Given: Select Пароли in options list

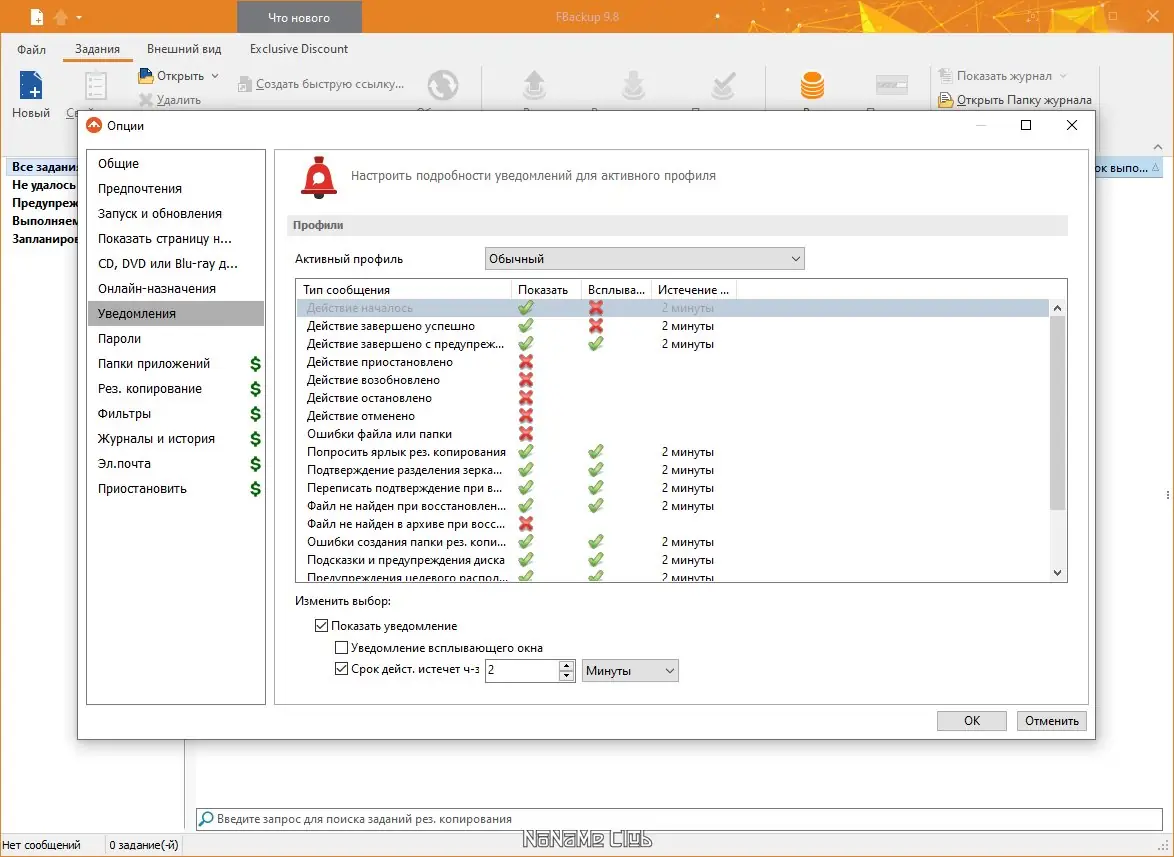Looking at the screenshot, I should [176, 338].
